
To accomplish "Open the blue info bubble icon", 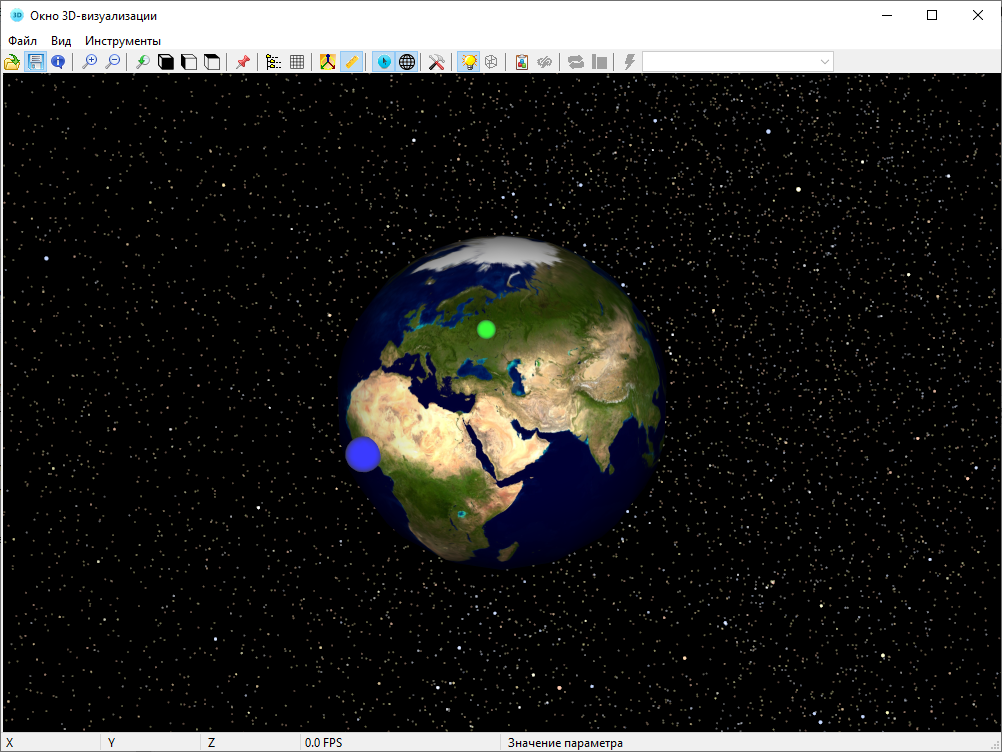I will point(58,62).
